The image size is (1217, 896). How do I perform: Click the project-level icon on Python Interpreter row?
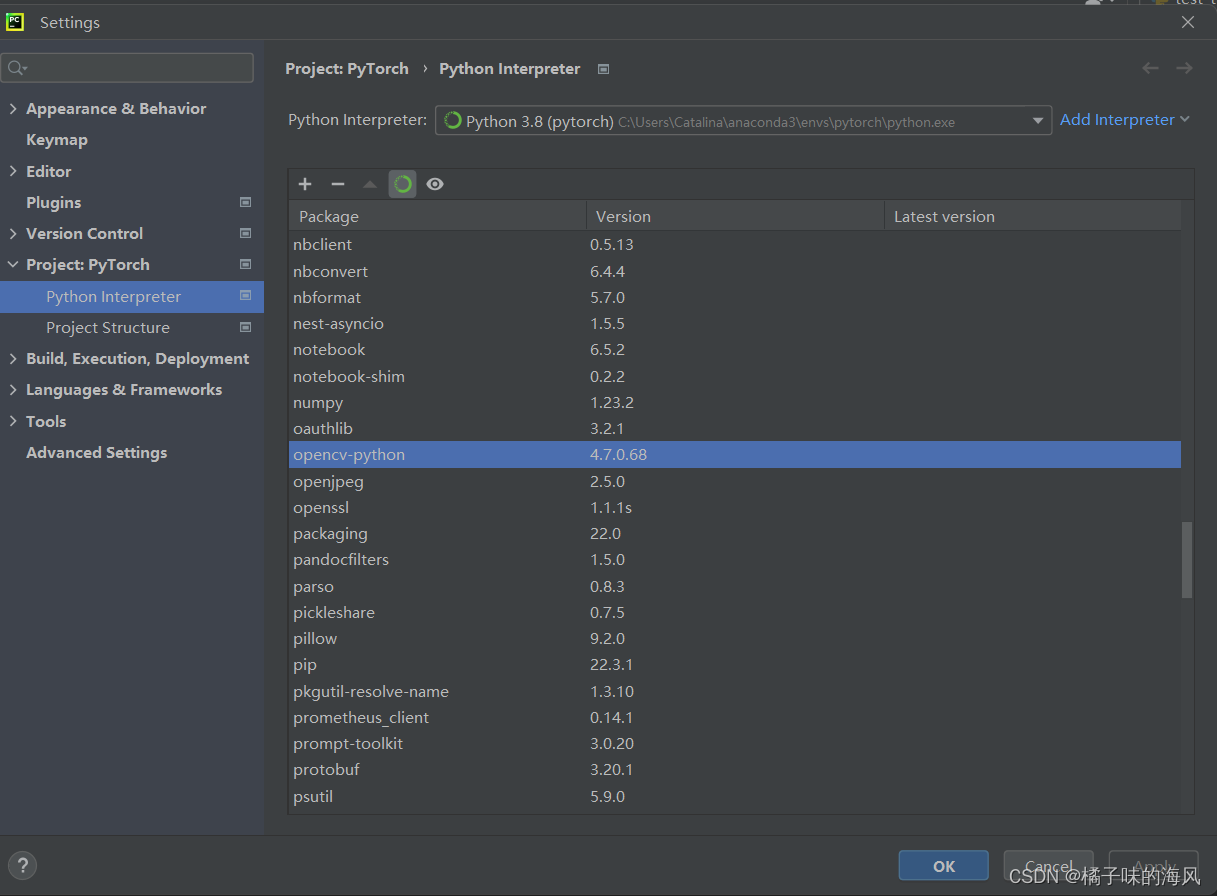[x=246, y=296]
